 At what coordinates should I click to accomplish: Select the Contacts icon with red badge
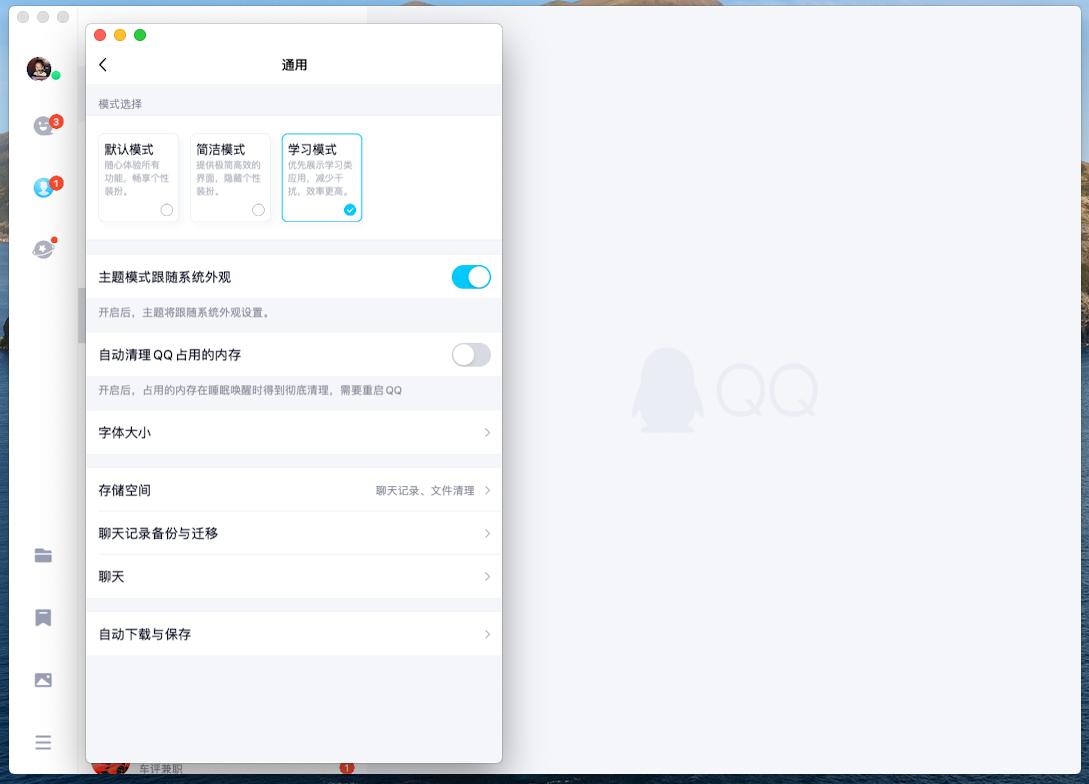click(43, 188)
